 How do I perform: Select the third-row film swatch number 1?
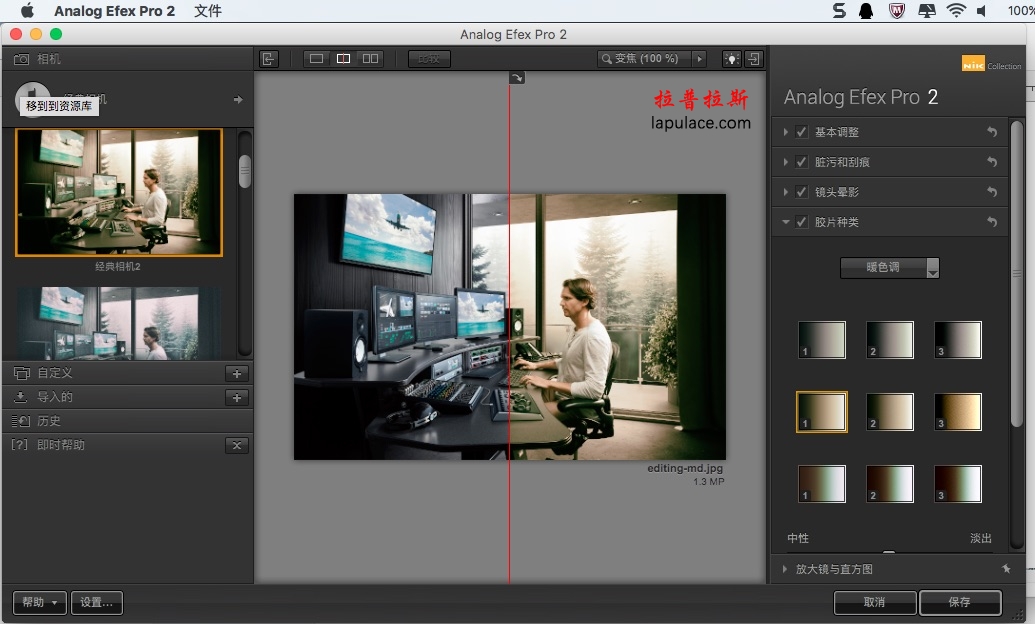pos(822,484)
